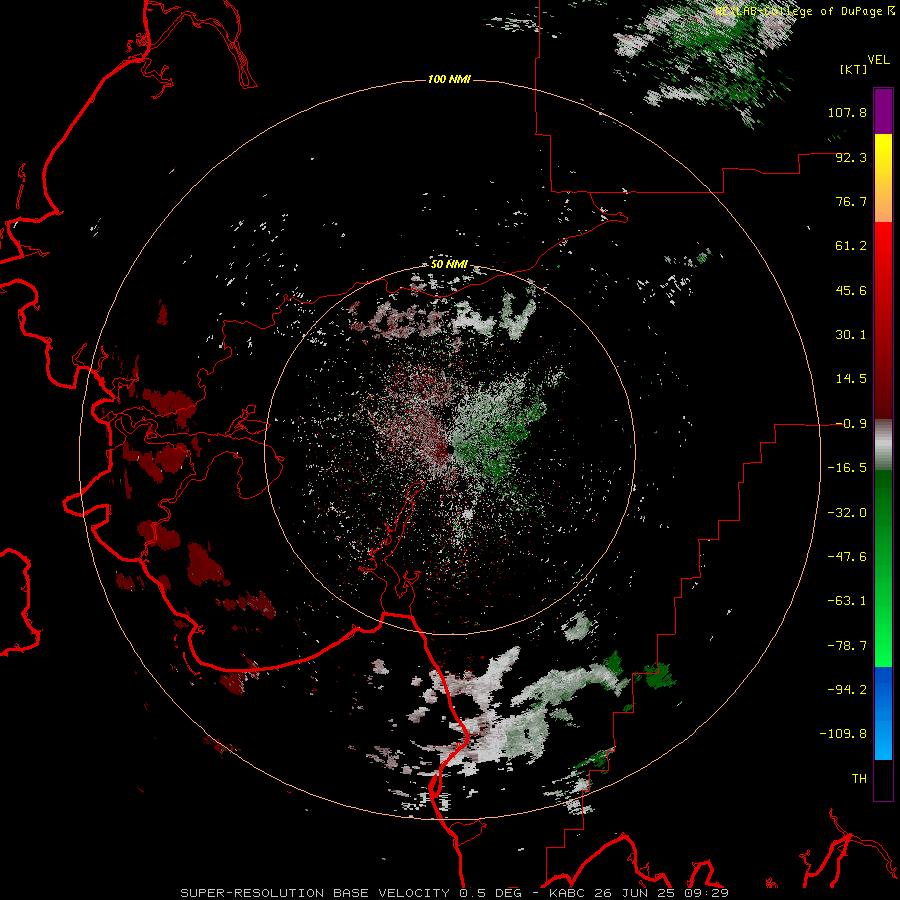
Task: Click the 14.5 velocity scale value
Action: (851, 379)
